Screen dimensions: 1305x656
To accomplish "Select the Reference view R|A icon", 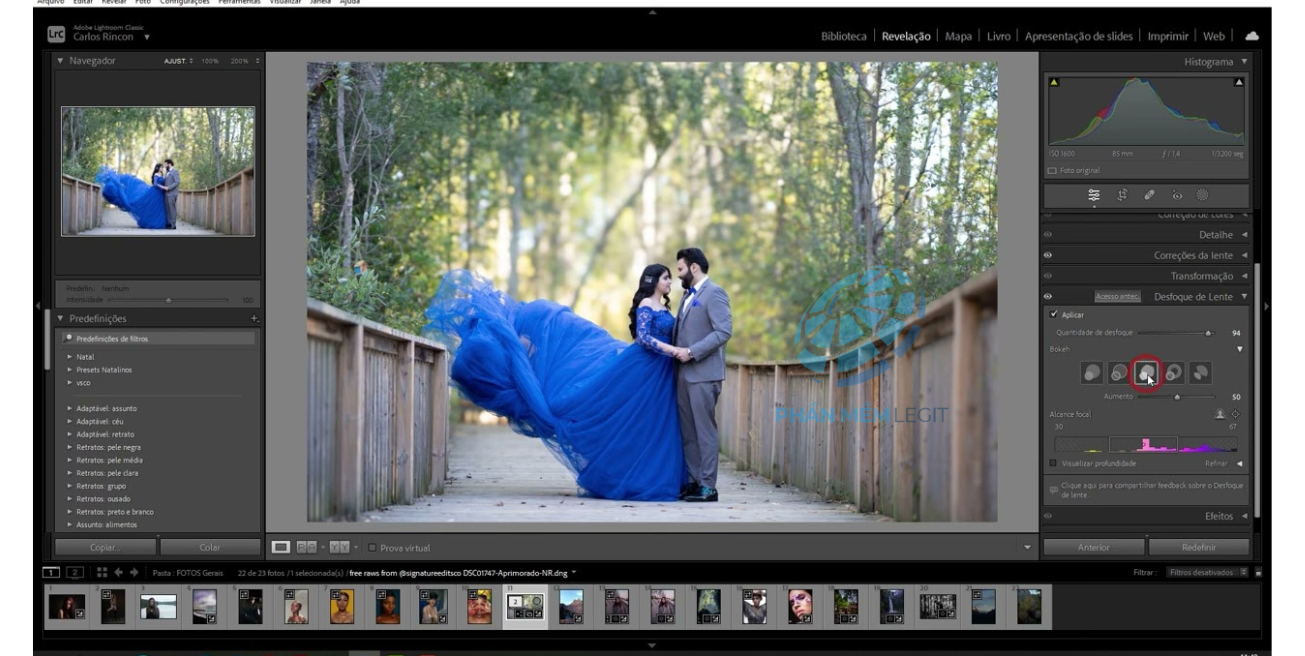I will (307, 547).
